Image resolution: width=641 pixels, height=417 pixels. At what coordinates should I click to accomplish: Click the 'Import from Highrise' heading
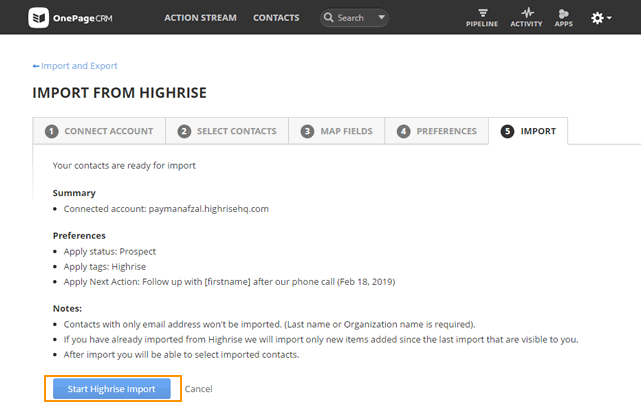tap(119, 93)
